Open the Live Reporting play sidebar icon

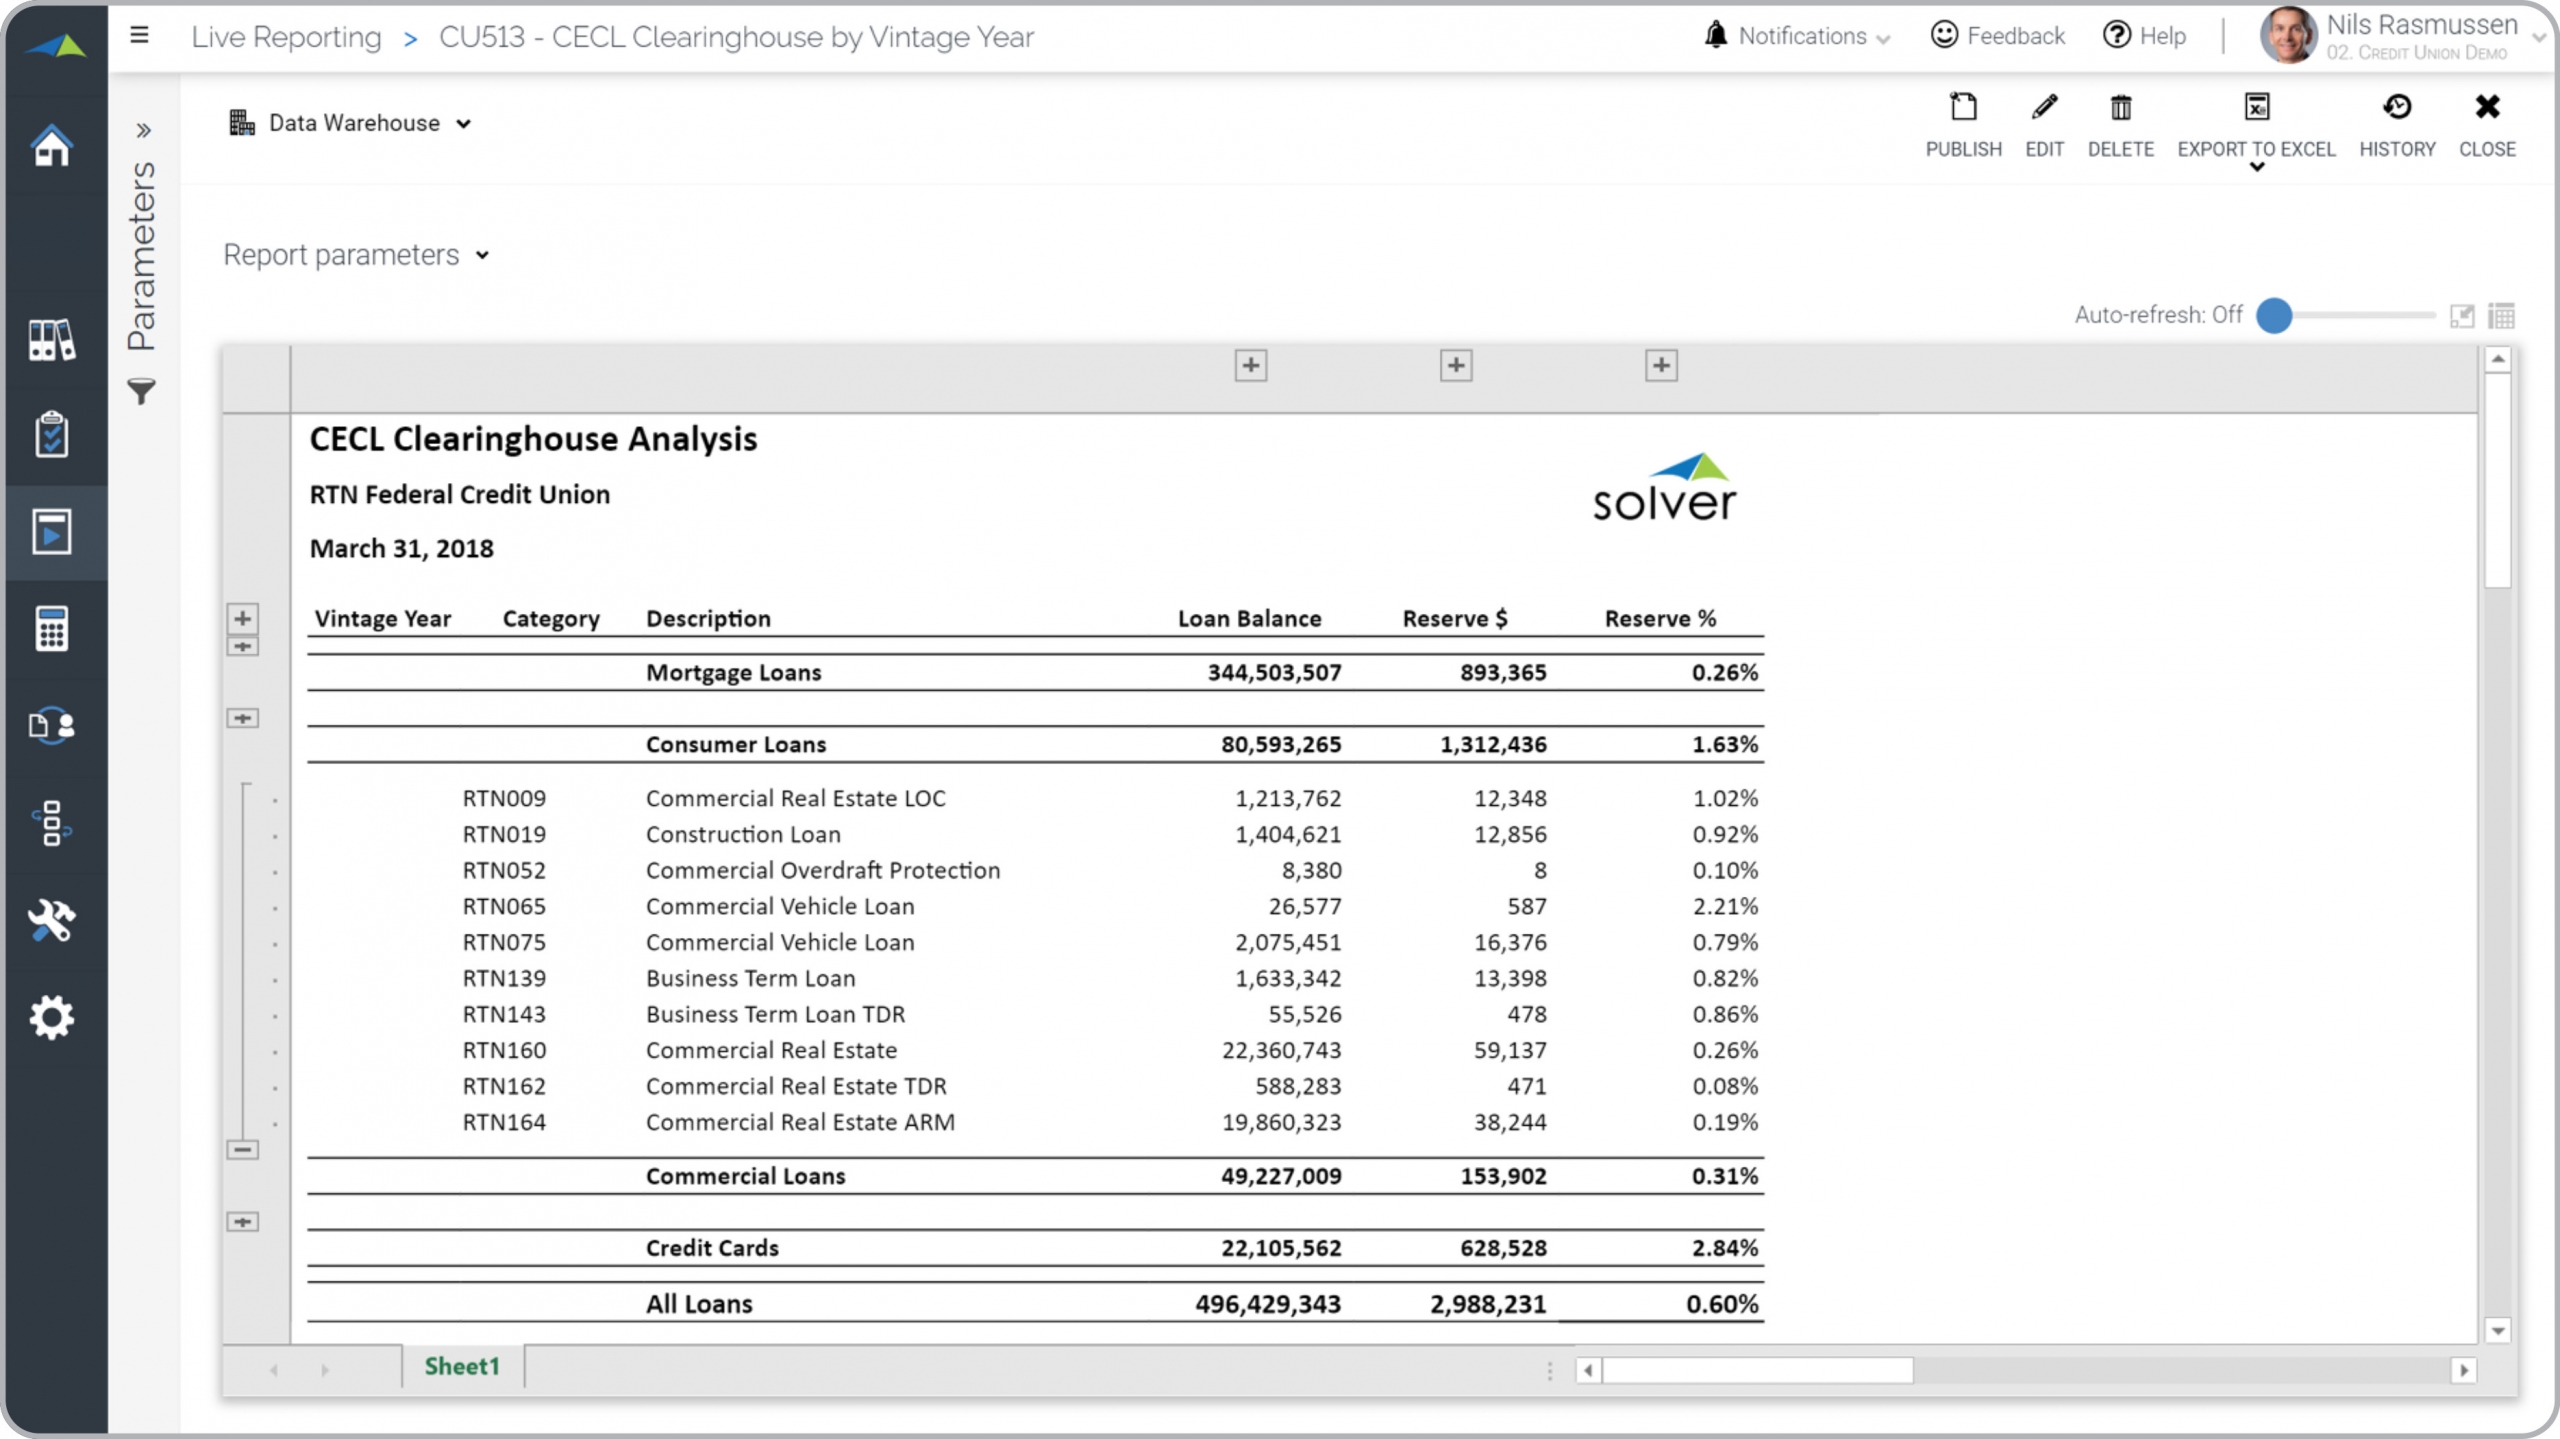[52, 532]
